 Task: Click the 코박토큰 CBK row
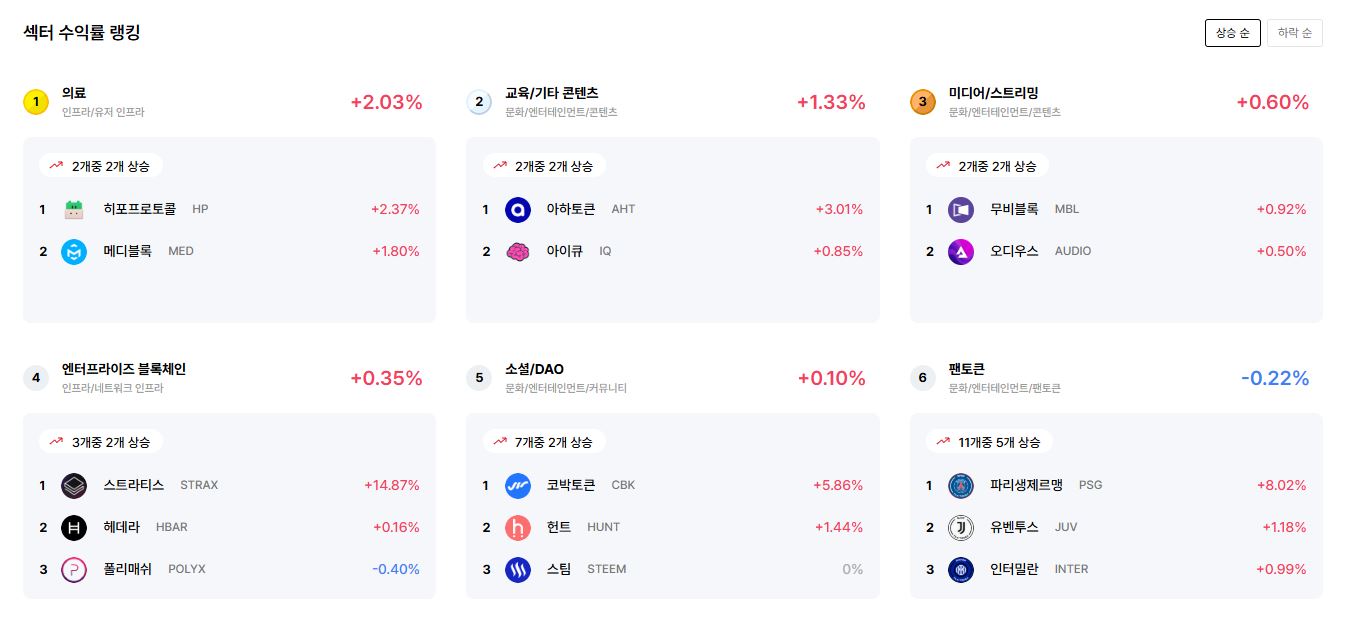(x=672, y=485)
